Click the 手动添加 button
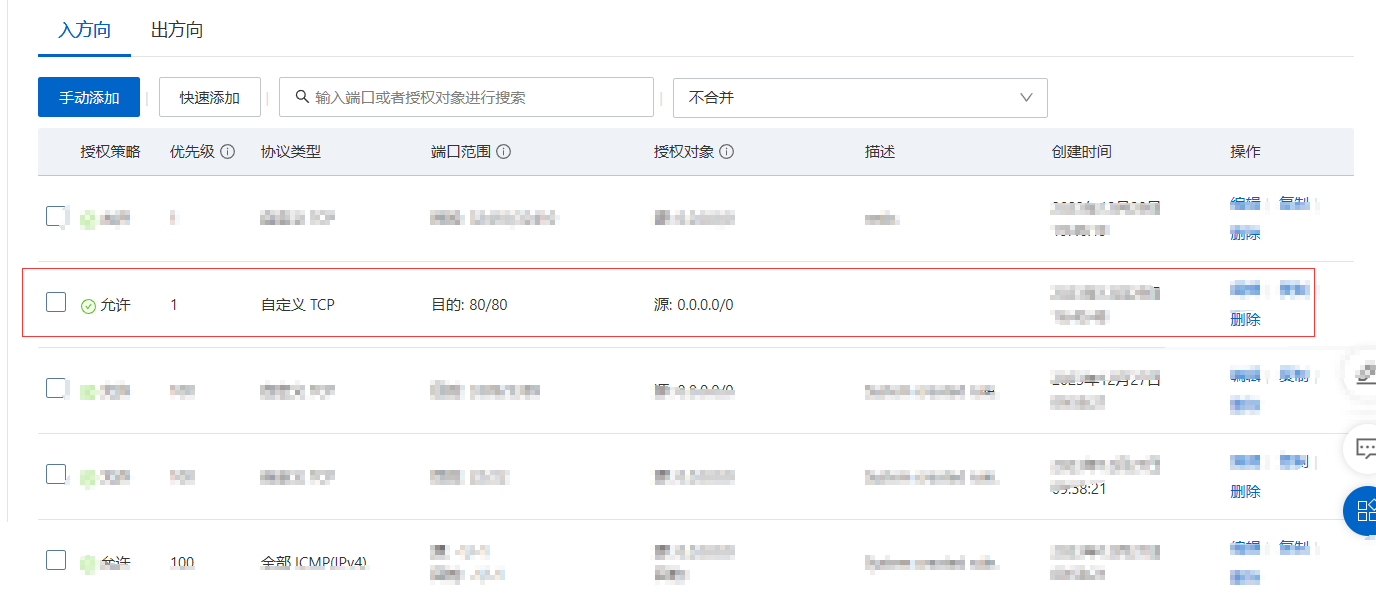Viewport: 1376px width, 596px height. [x=89, y=98]
